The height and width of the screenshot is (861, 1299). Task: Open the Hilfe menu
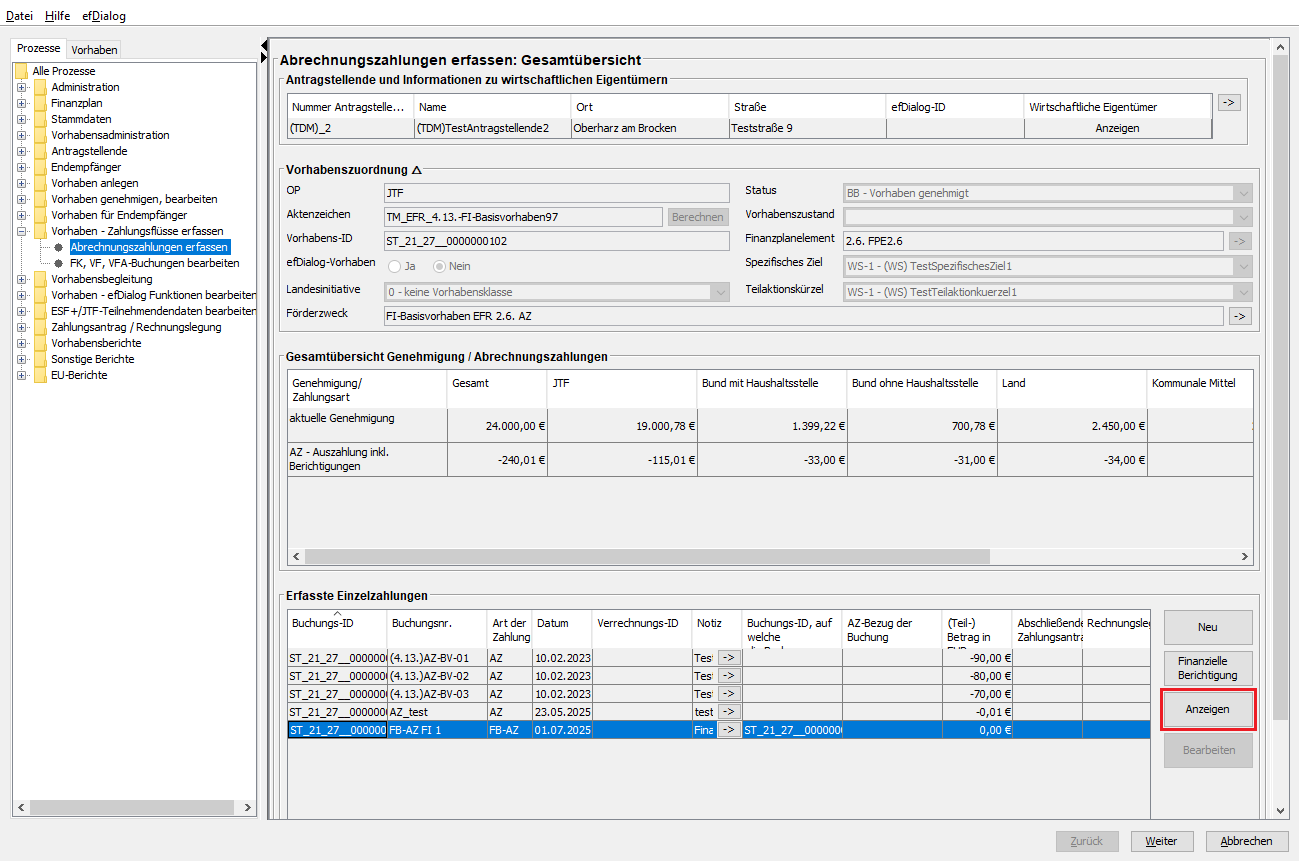tap(57, 16)
